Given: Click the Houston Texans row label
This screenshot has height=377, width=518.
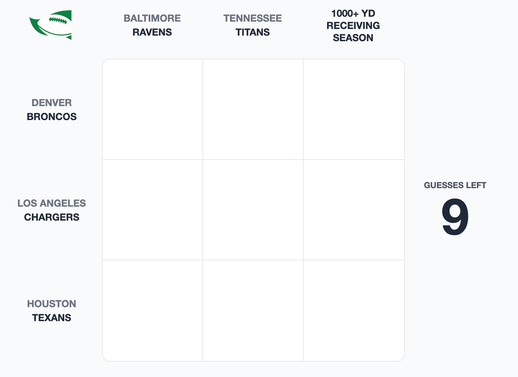Looking at the screenshot, I should 52,311.
